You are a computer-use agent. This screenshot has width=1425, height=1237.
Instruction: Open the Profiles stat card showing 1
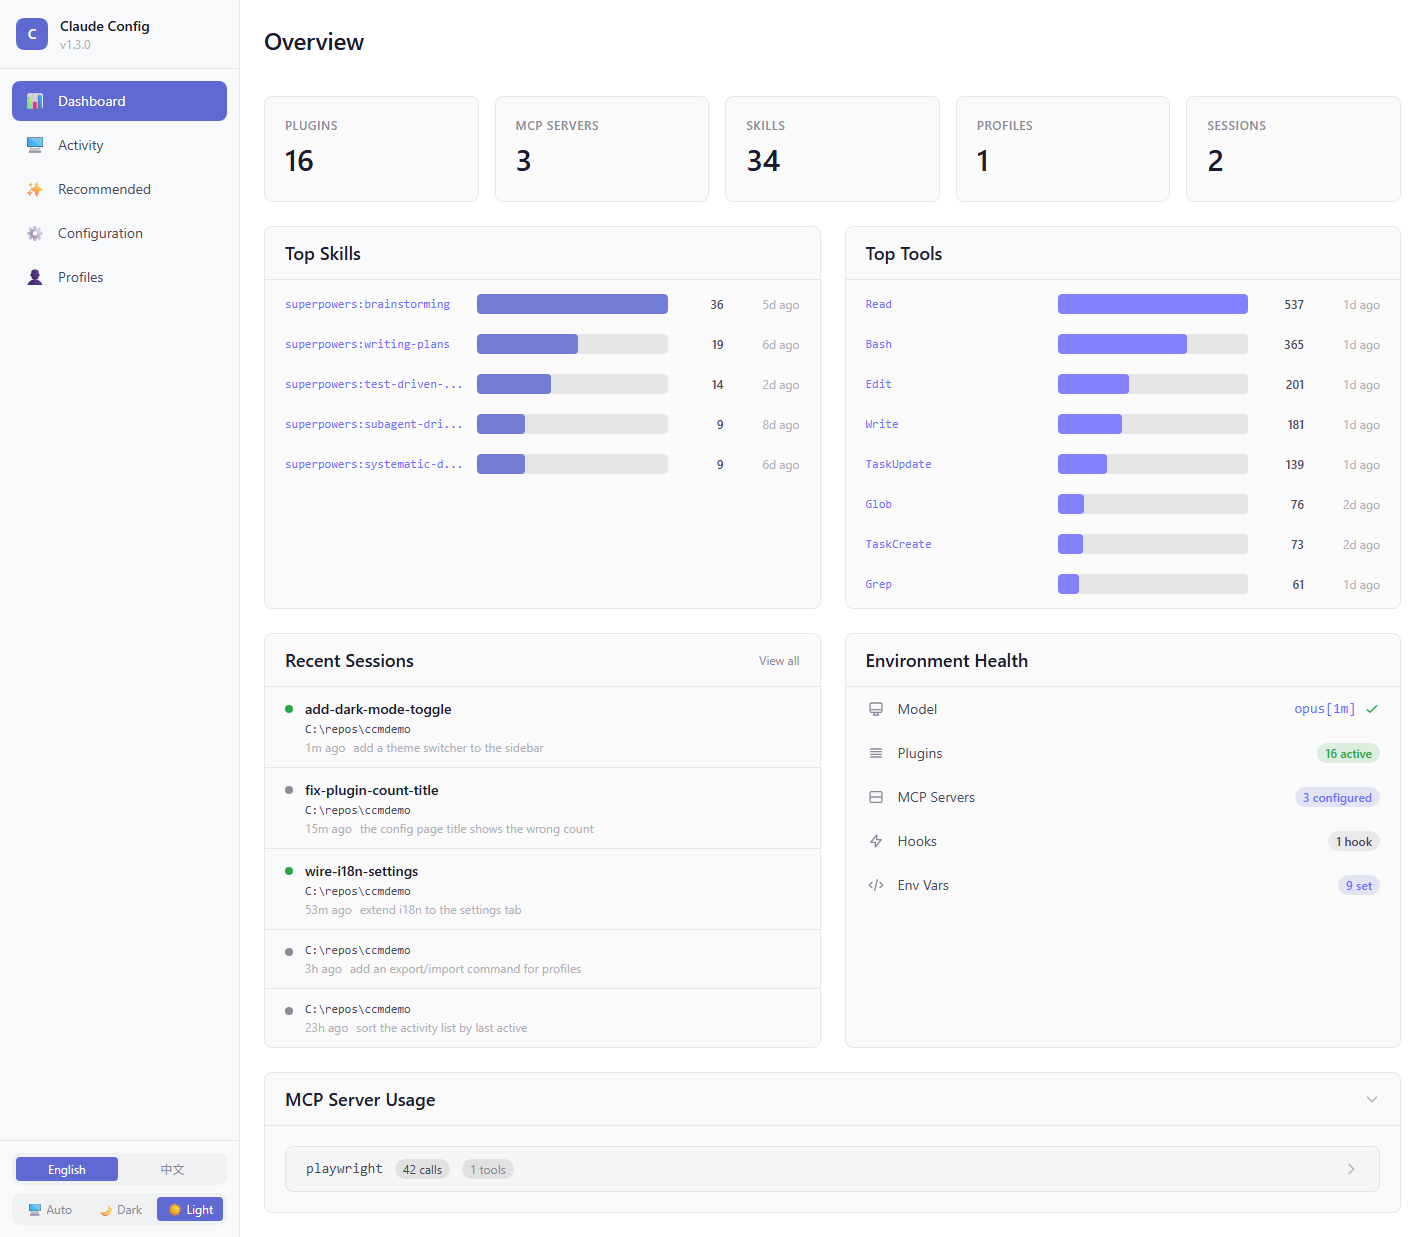pyautogui.click(x=1063, y=149)
